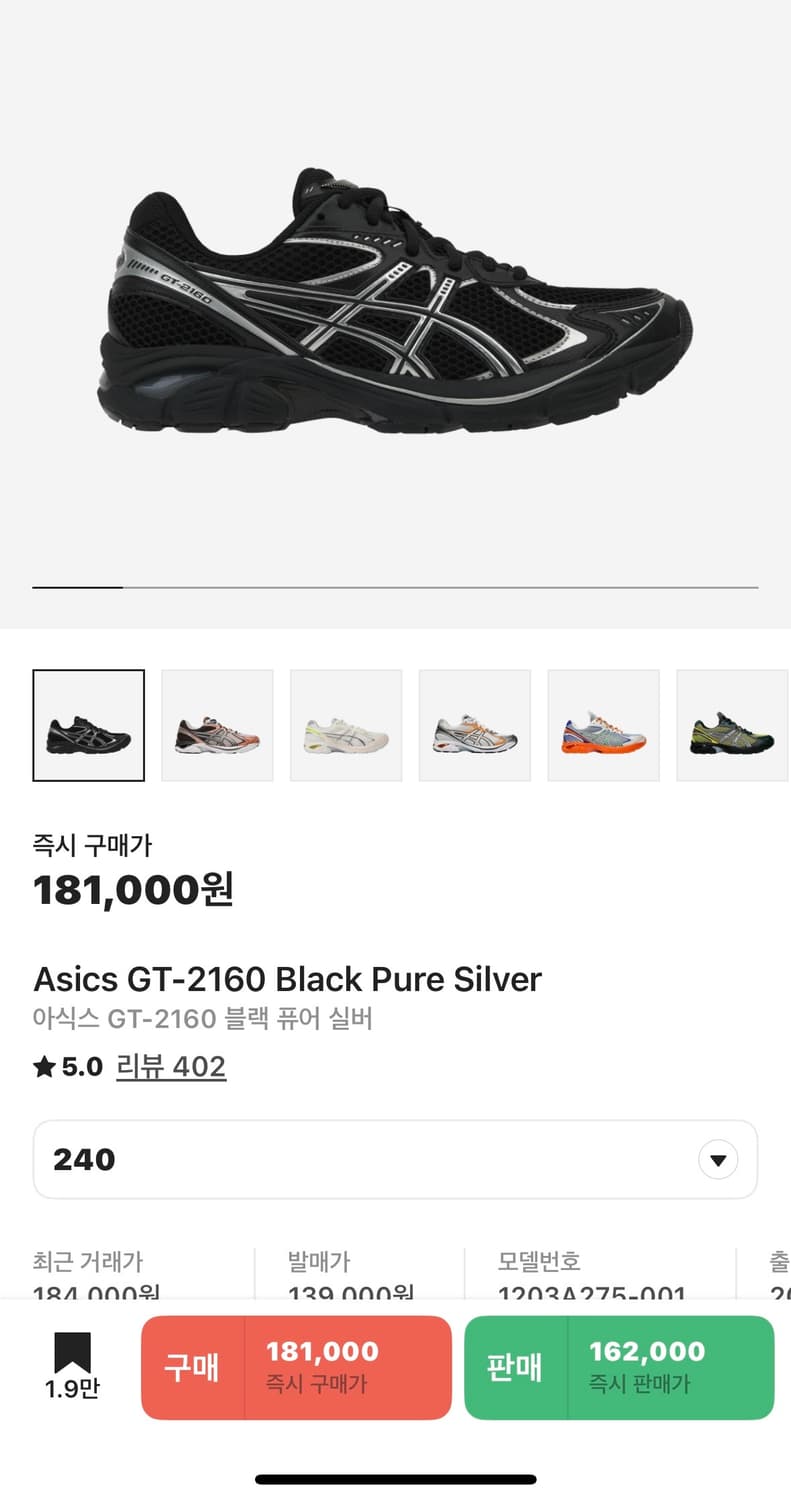Viewport: 791px width, 1500px height.
Task: Click the Asics GT-2160 Black Pure Silver title
Action: coord(287,979)
